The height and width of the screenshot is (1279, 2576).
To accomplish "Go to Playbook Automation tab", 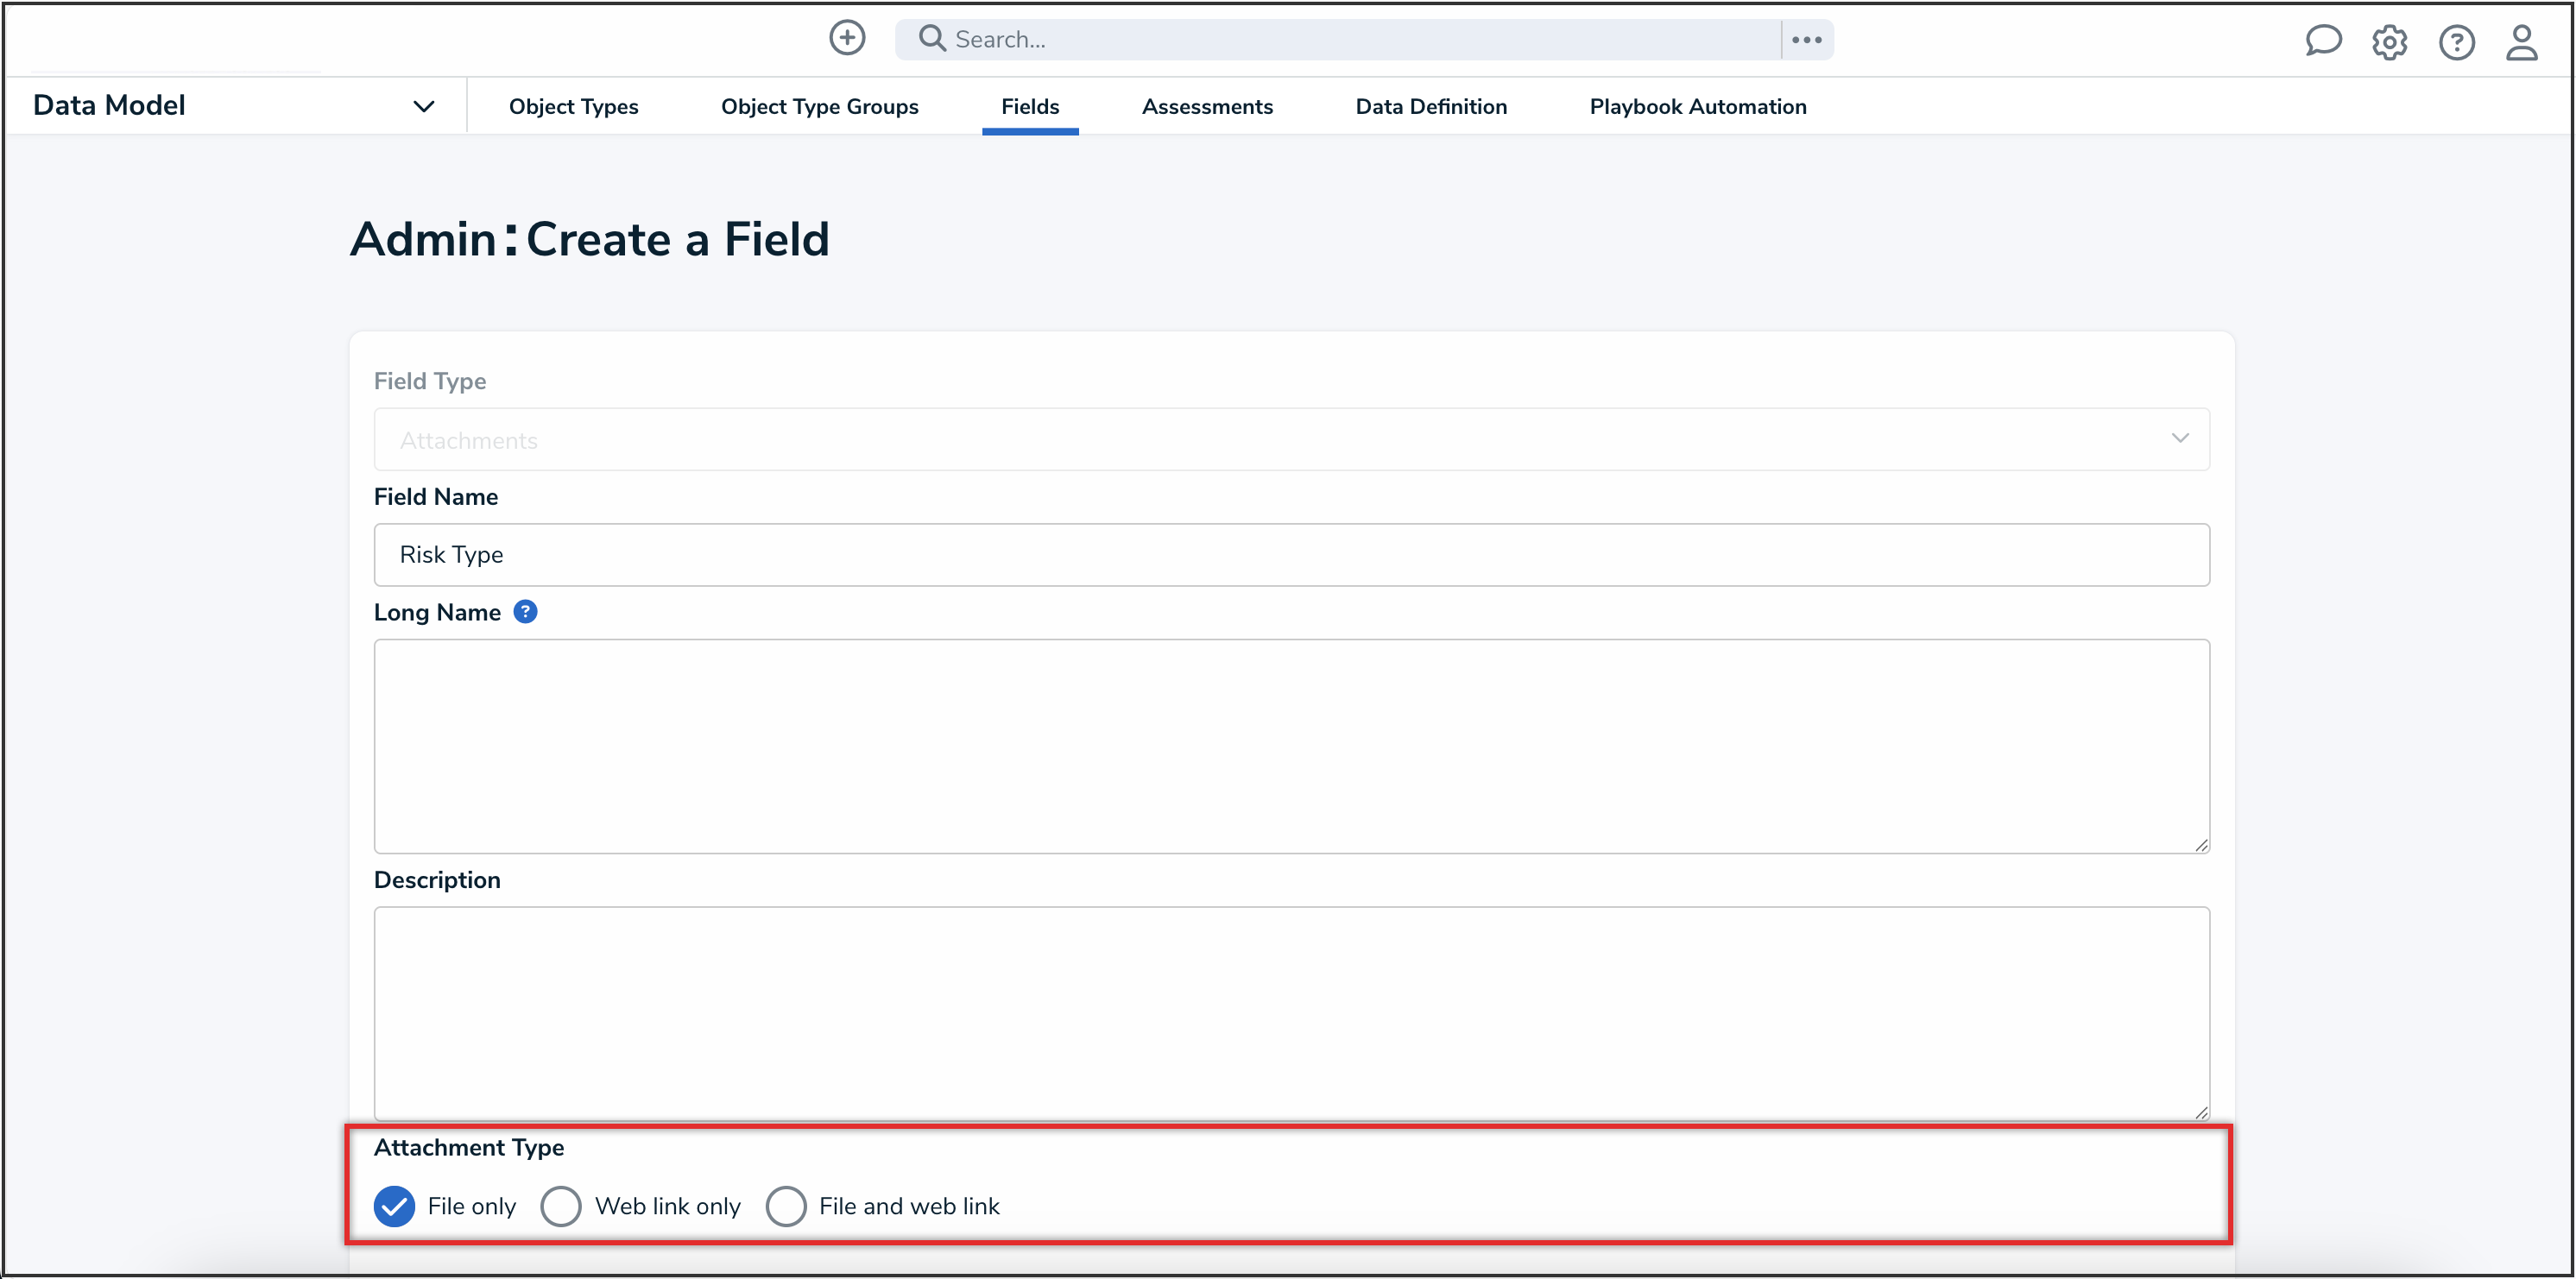I will click(x=1697, y=107).
